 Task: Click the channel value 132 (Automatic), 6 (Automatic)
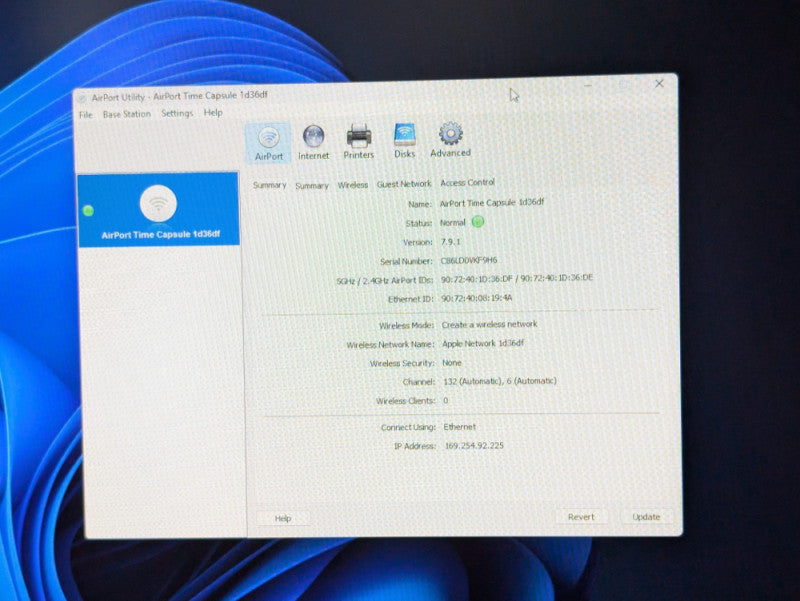pos(500,381)
